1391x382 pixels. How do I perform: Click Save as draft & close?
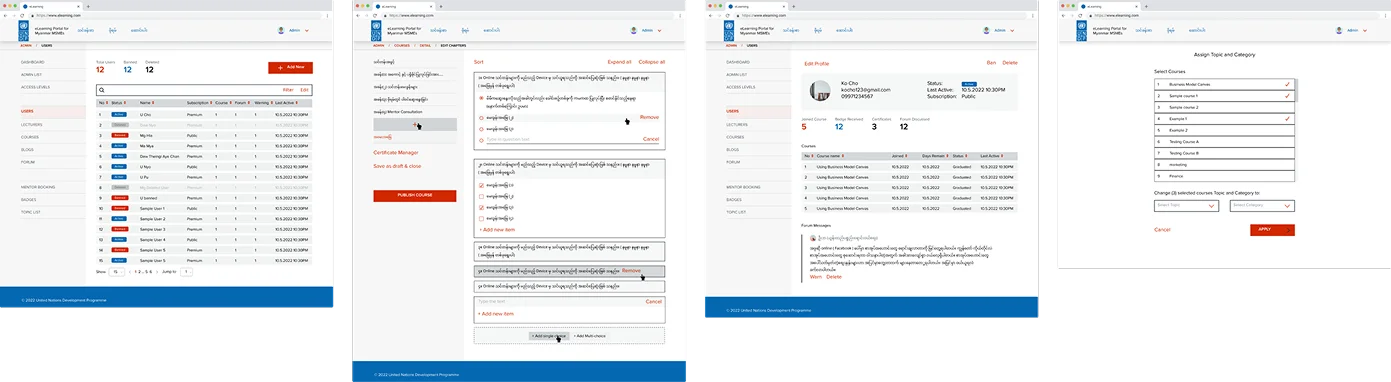pyautogui.click(x=397, y=166)
